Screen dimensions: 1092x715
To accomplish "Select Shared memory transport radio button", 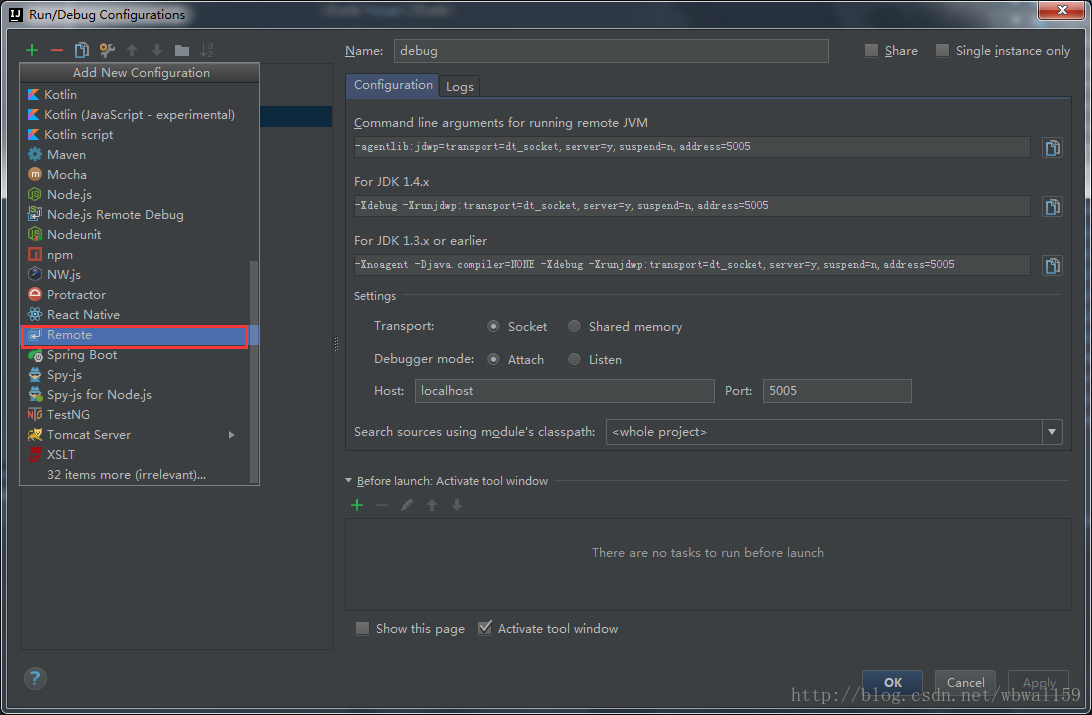I will pos(575,327).
